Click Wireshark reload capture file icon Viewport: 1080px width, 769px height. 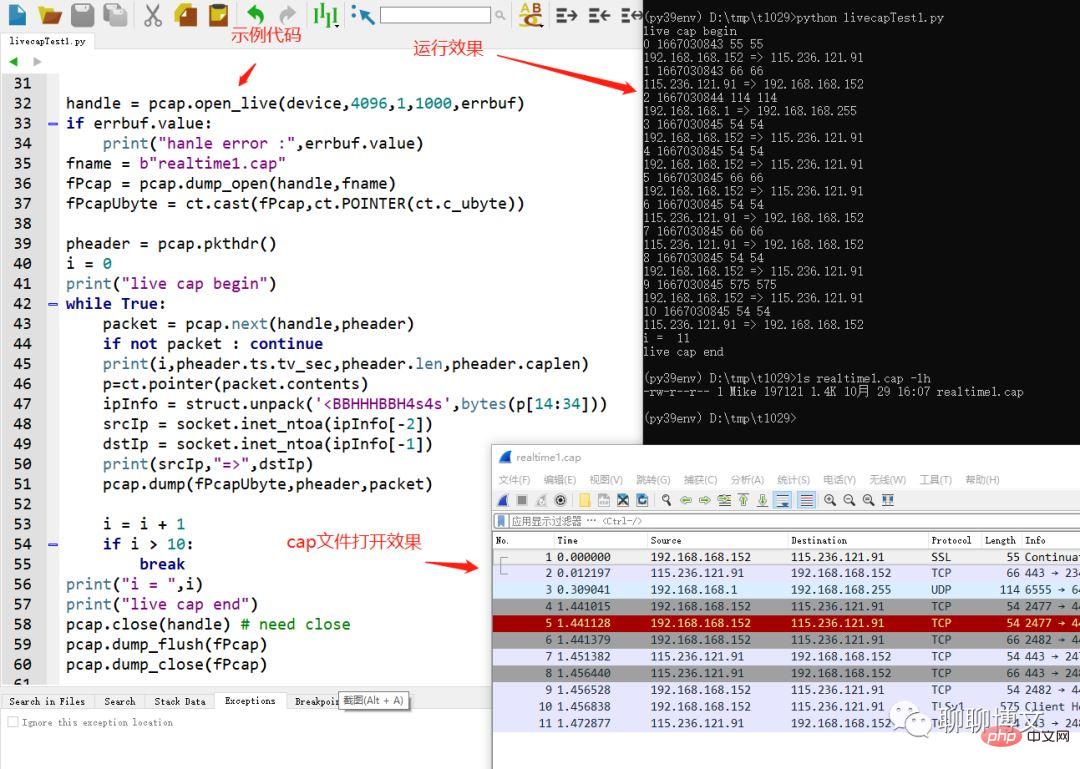(642, 500)
